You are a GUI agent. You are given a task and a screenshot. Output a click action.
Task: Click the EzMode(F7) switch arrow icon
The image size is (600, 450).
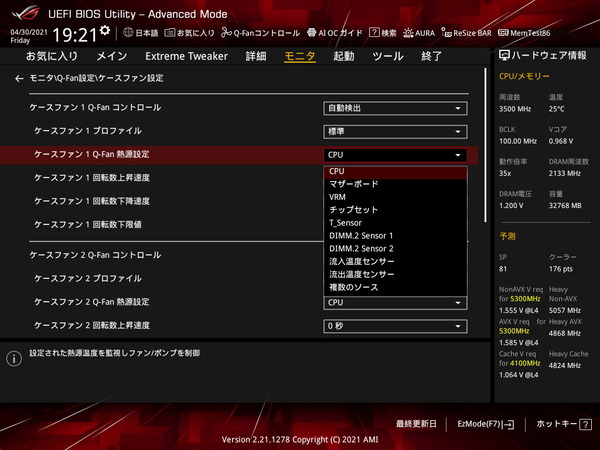point(509,424)
